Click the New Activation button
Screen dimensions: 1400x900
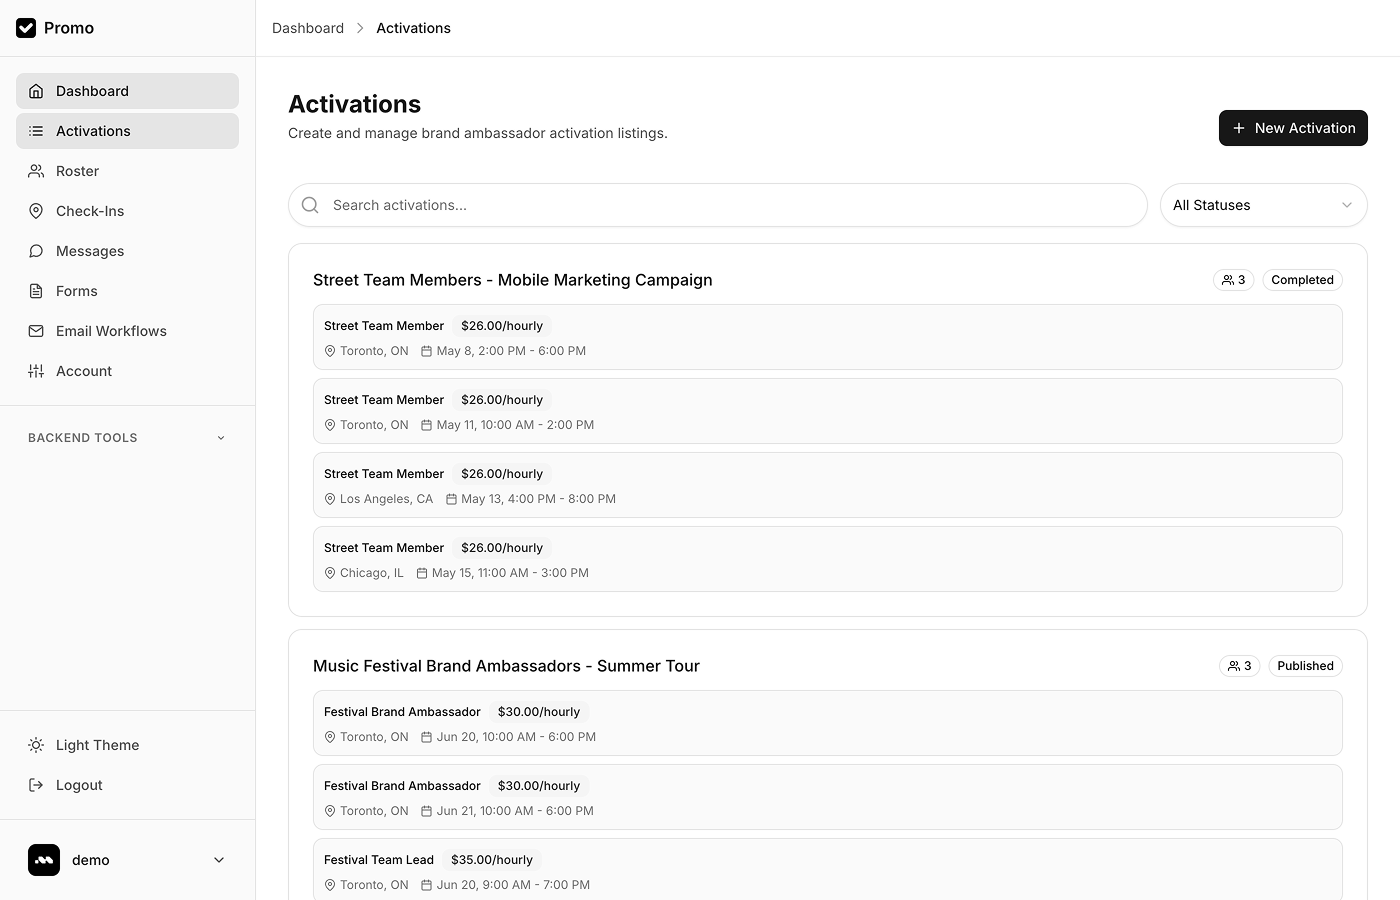[1293, 128]
